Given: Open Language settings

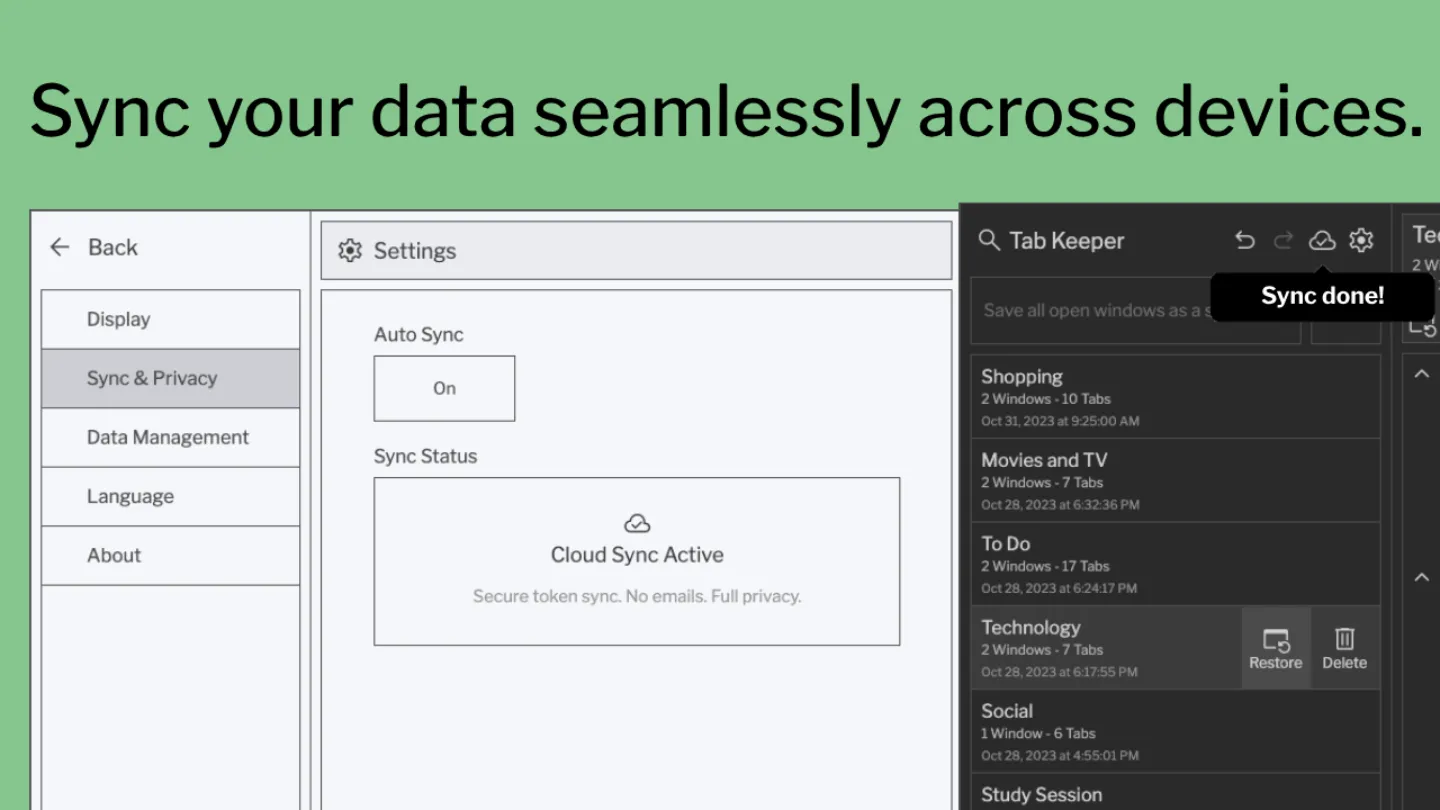Looking at the screenshot, I should 170,496.
